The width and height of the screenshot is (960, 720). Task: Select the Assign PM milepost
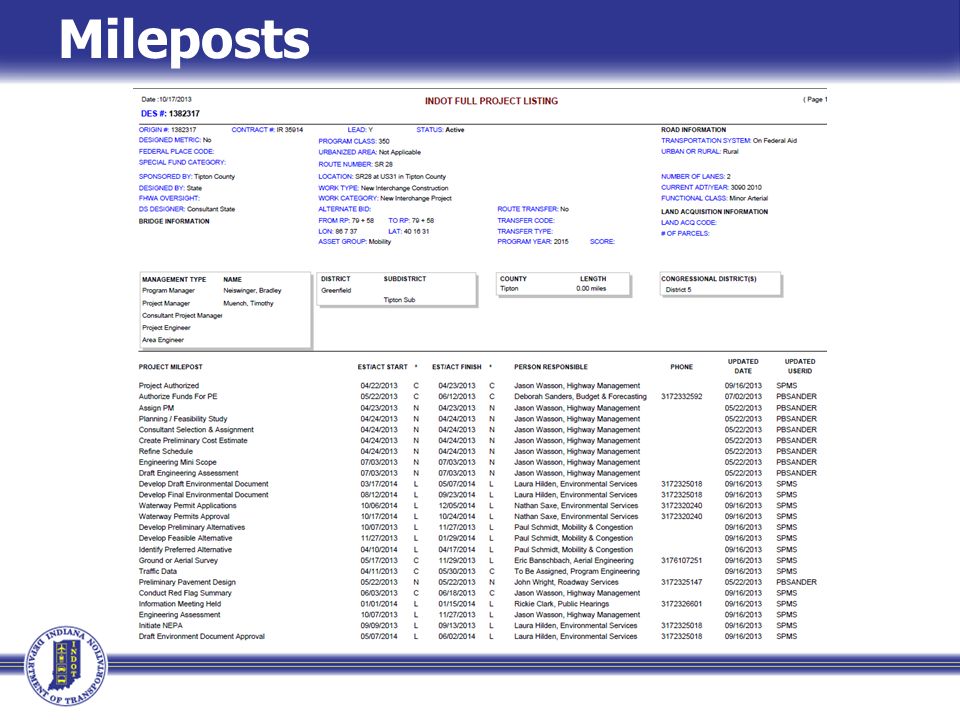point(156,408)
